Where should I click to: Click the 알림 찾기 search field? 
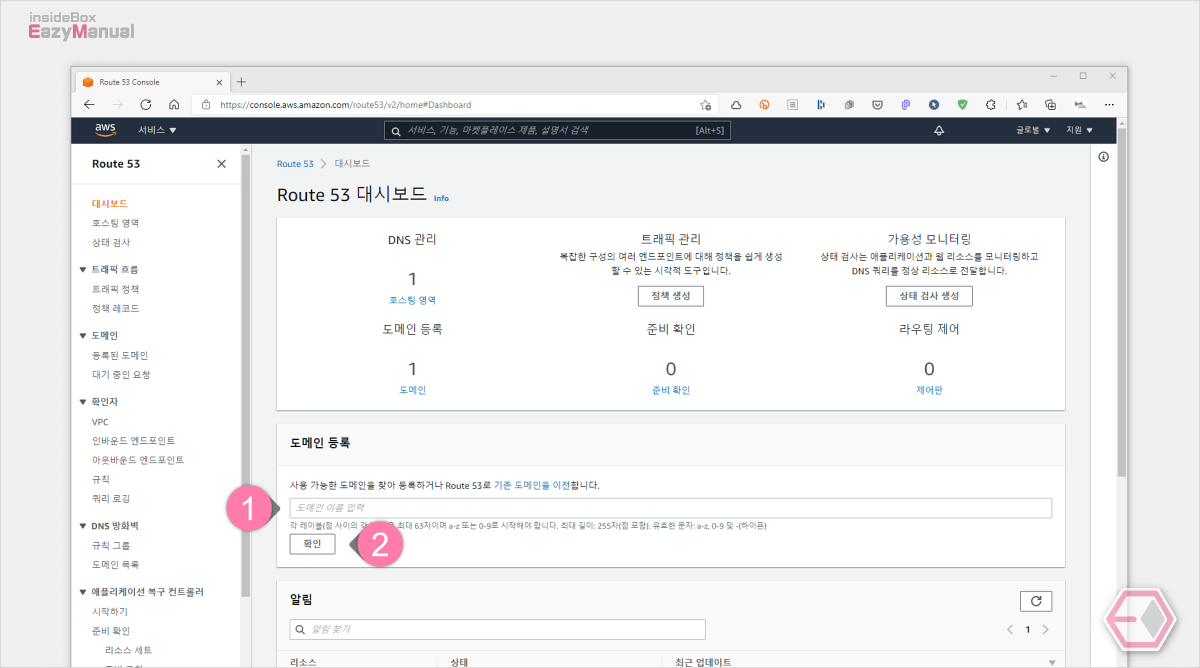(497, 629)
